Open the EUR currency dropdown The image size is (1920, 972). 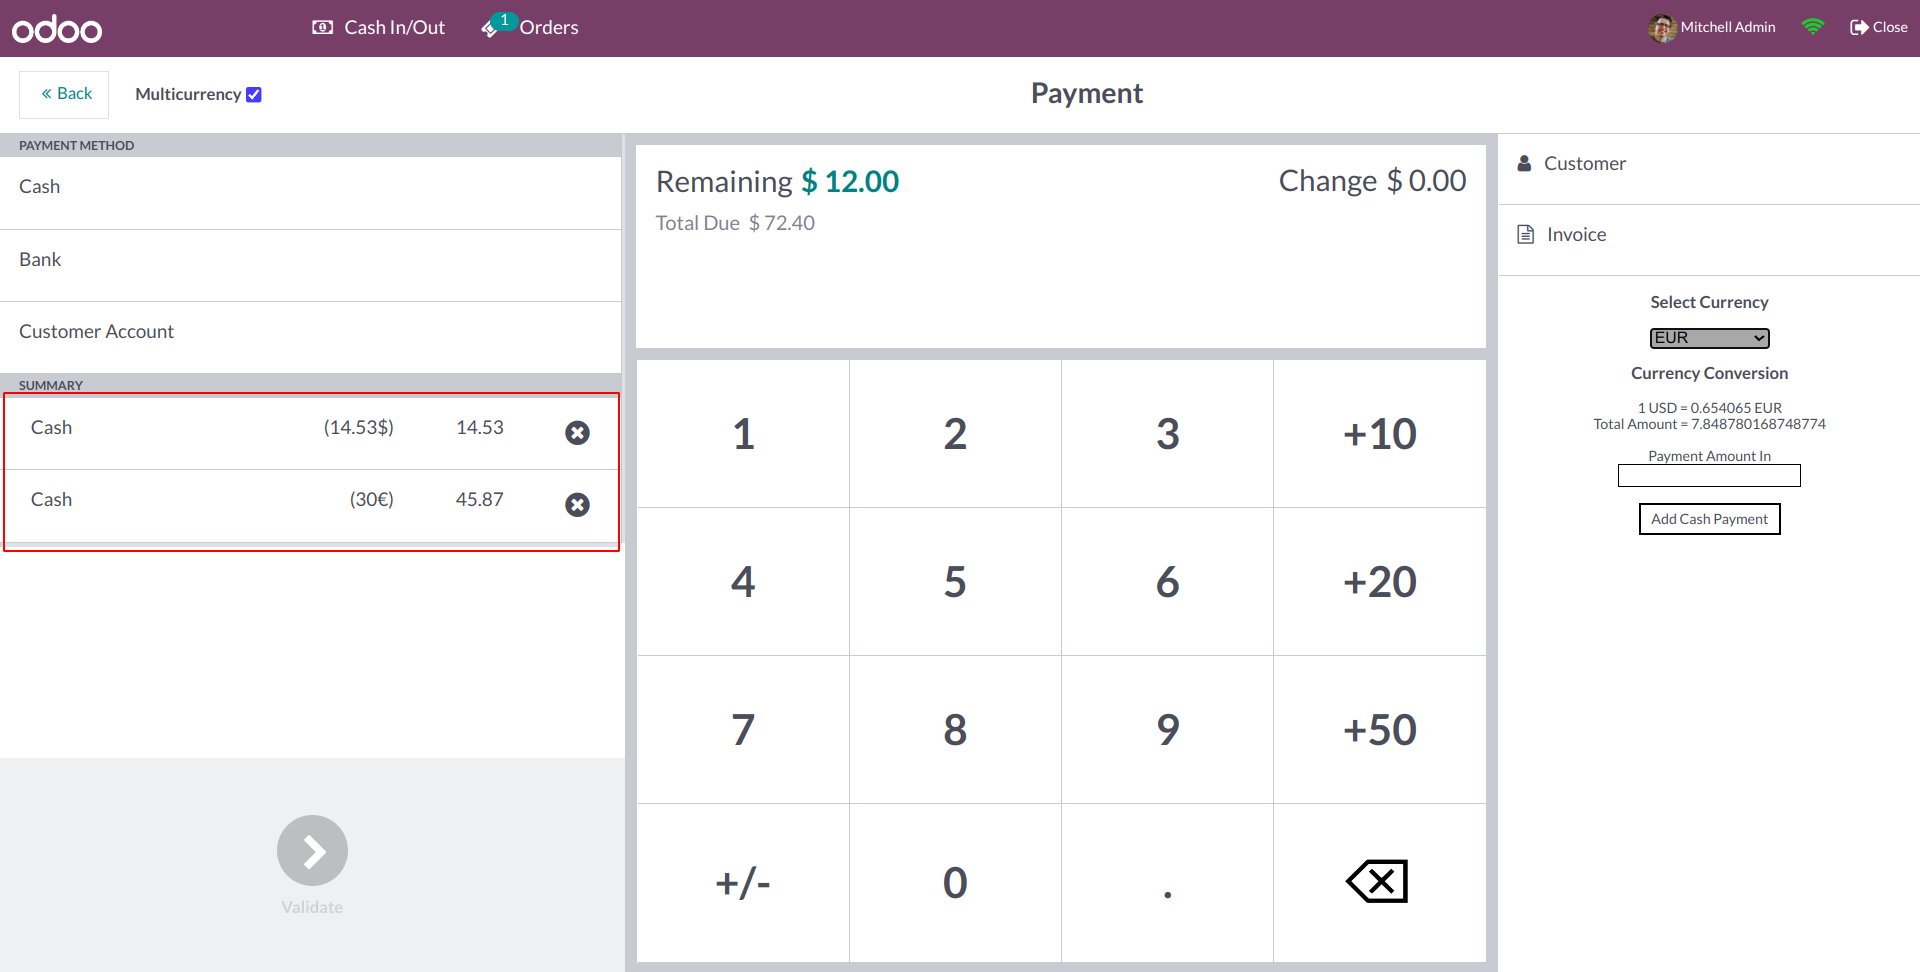tap(1709, 338)
